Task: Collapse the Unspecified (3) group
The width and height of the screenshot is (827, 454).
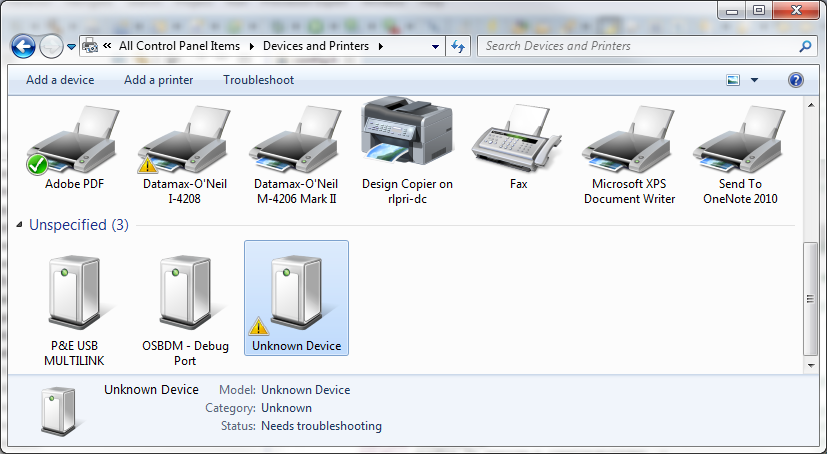Action: pos(20,225)
